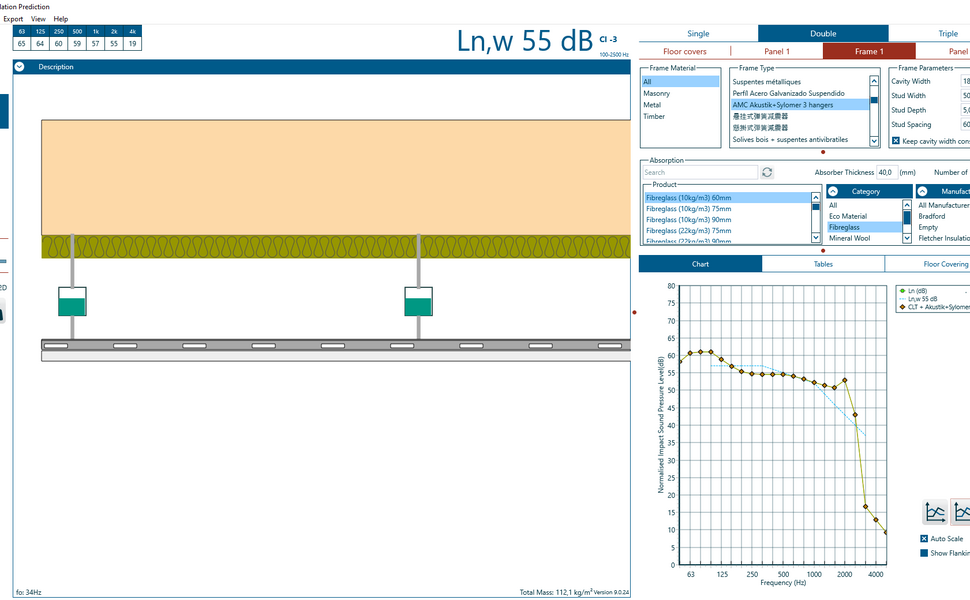Switch to the Tables tab
Image resolution: width=970 pixels, height=600 pixels.
[x=823, y=264]
